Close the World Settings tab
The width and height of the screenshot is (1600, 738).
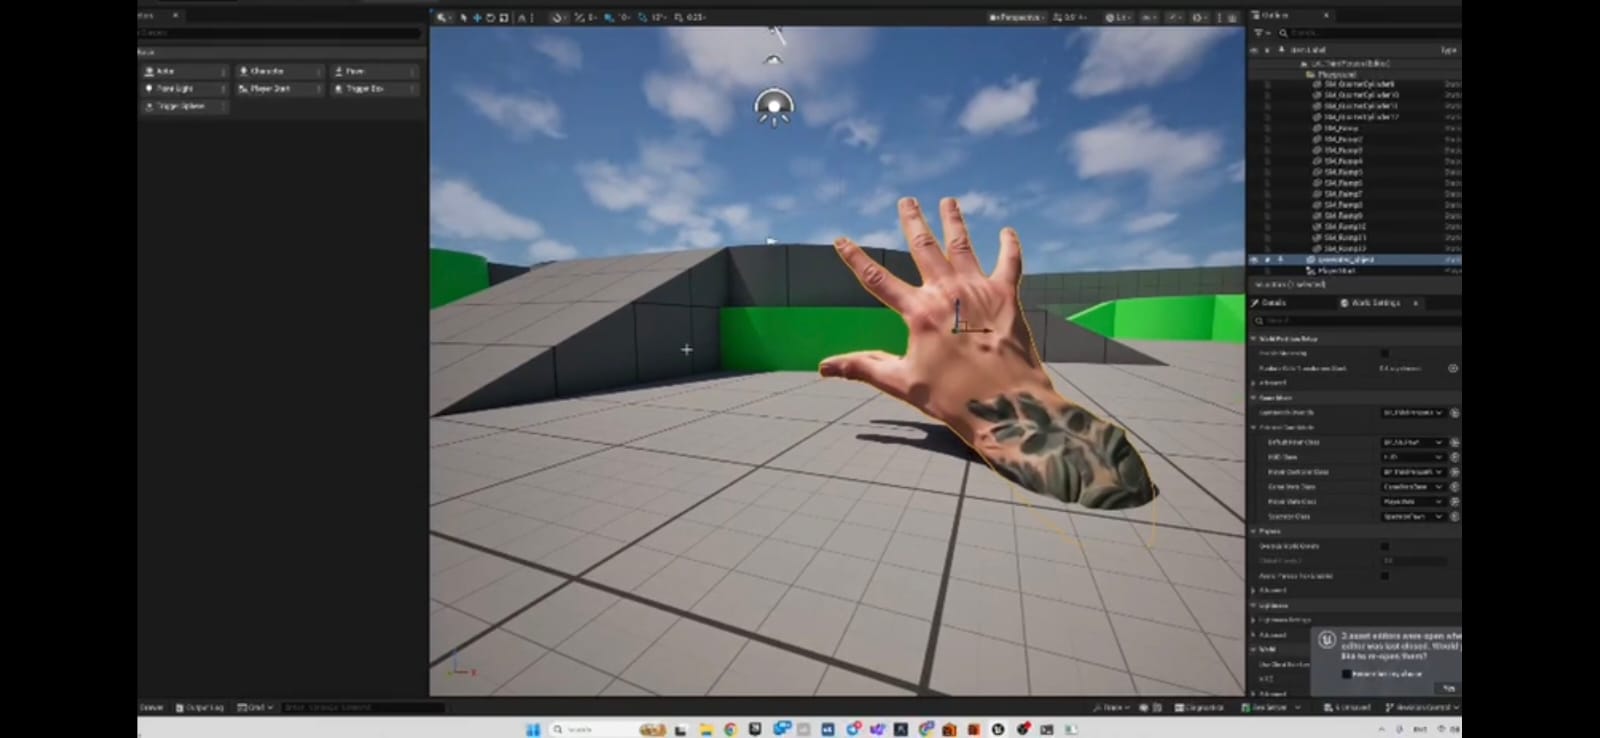point(1415,302)
